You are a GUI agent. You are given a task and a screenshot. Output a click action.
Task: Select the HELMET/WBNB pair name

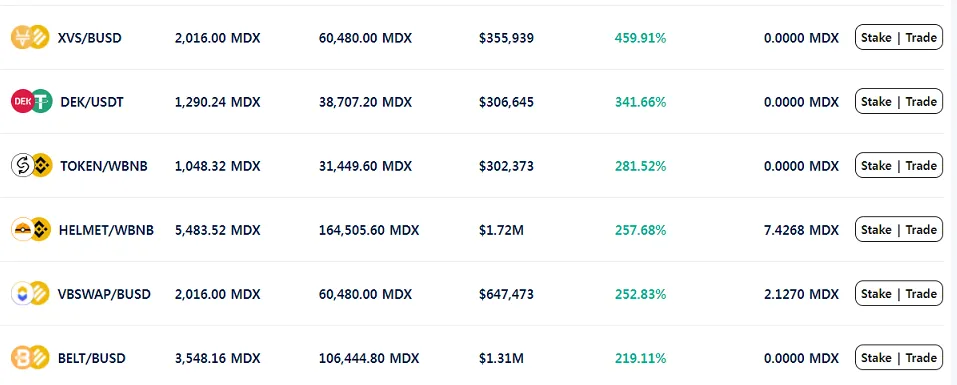point(106,230)
